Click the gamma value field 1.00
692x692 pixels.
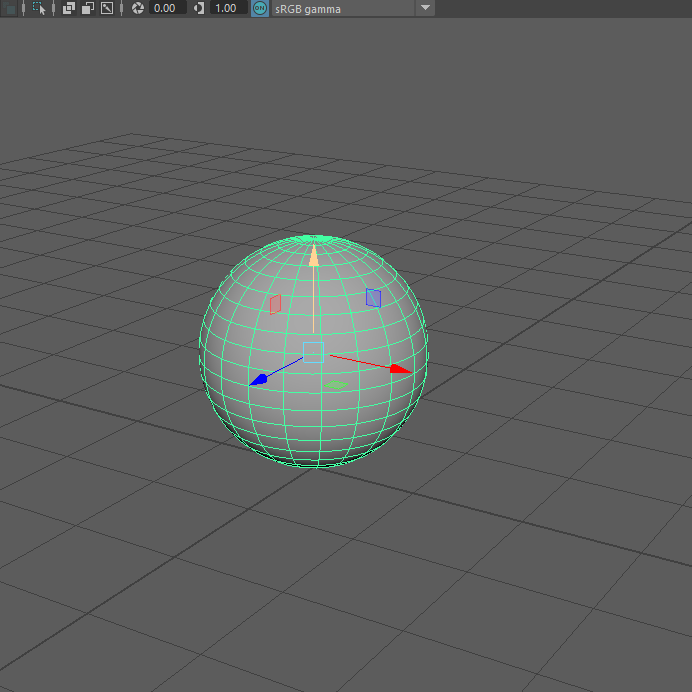tap(227, 8)
